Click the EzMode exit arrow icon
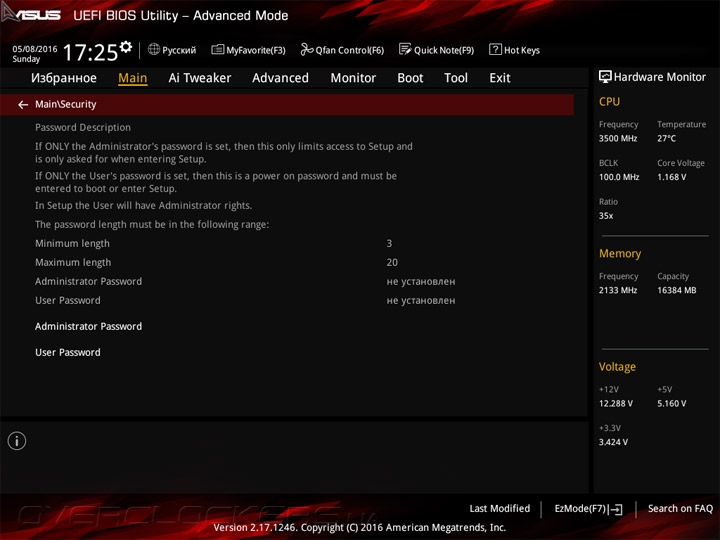 pyautogui.click(x=616, y=509)
